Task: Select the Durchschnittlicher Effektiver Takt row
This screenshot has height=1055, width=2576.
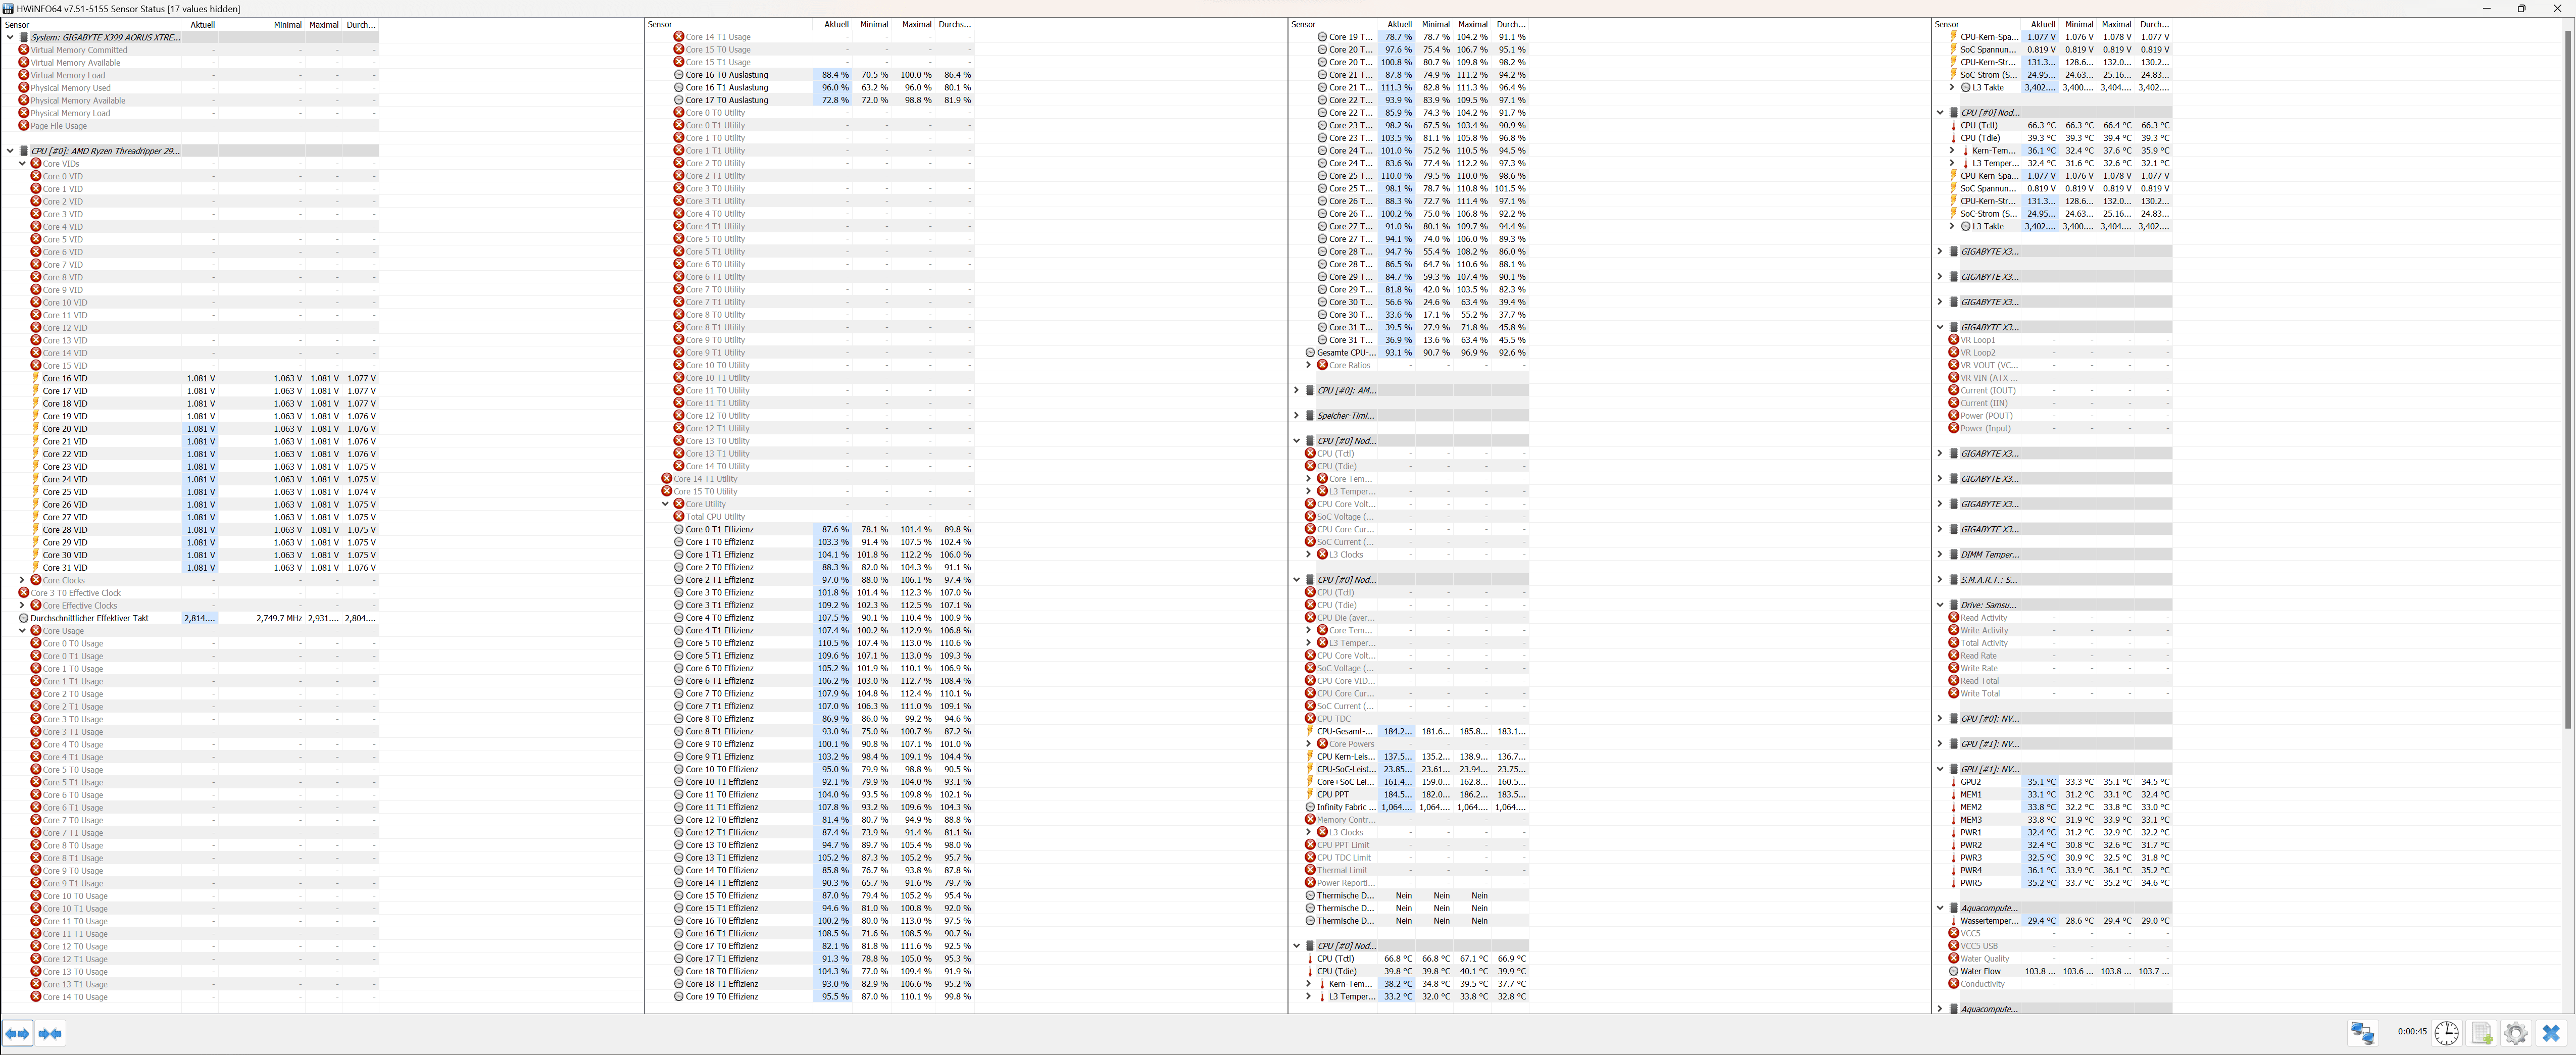Action: 89,618
